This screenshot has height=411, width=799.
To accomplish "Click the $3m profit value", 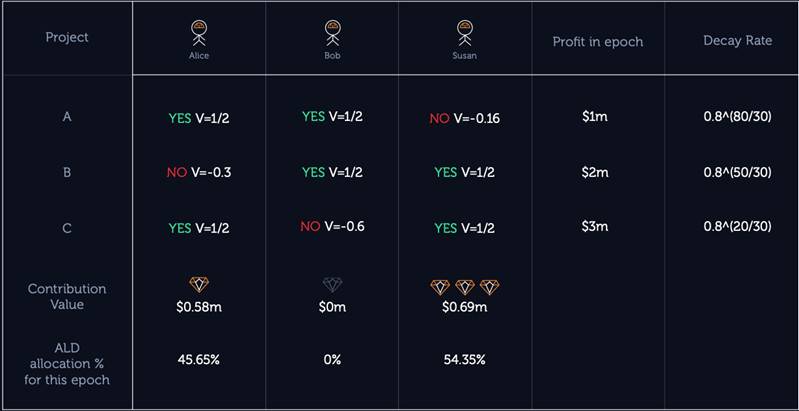I will [595, 226].
